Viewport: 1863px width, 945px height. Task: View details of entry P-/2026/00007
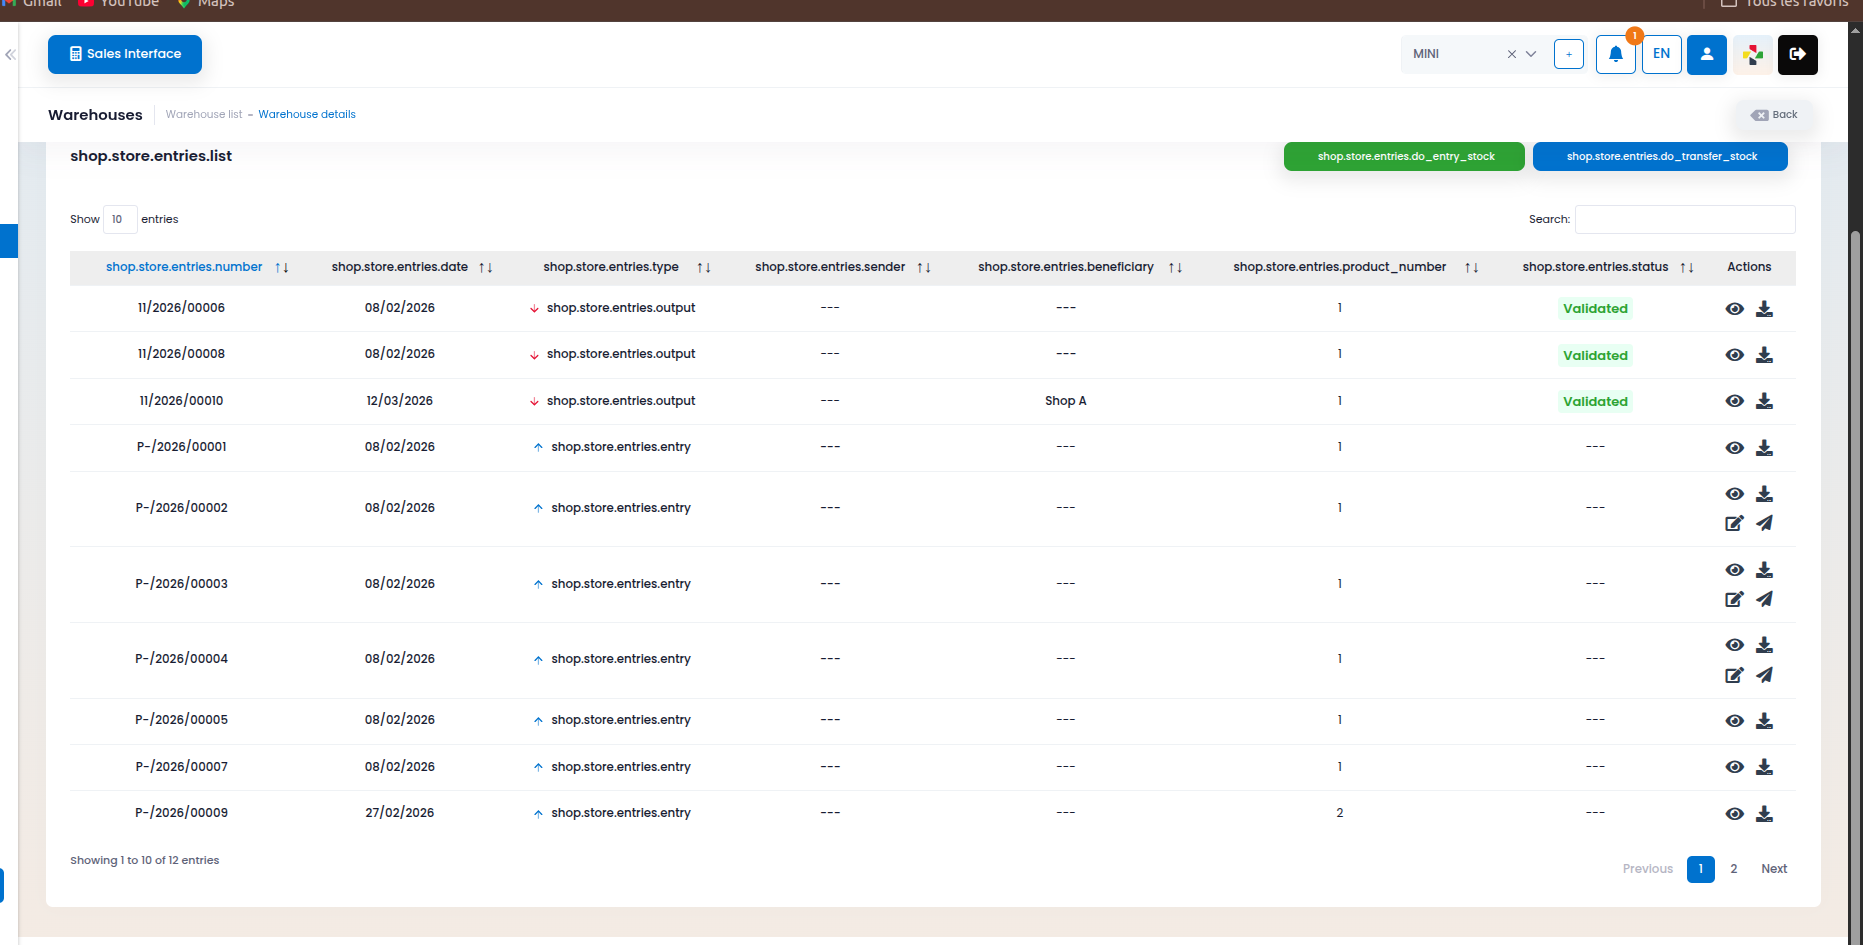pos(1734,767)
